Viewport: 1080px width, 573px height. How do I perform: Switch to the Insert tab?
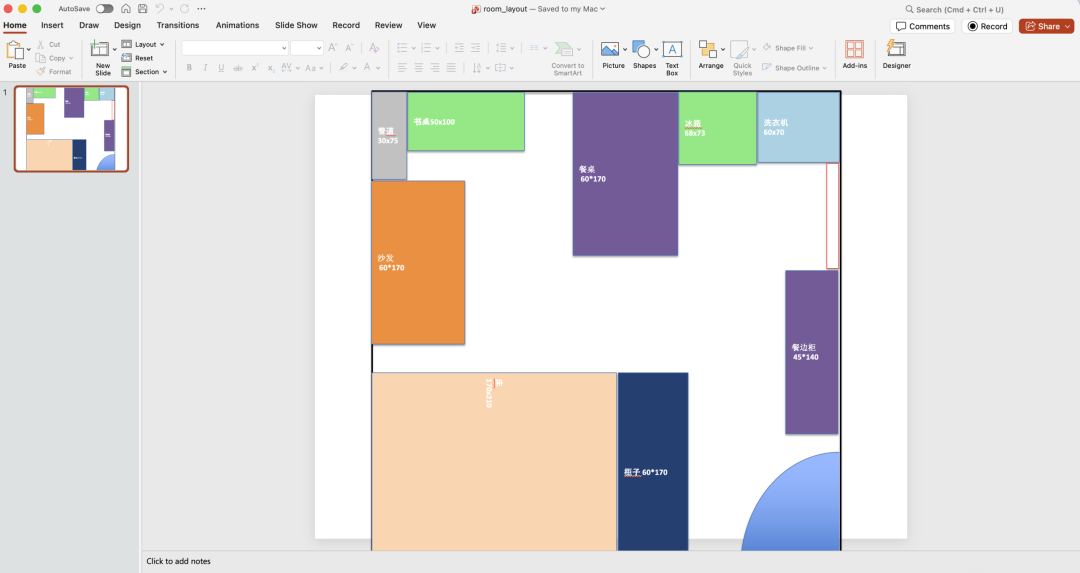pyautogui.click(x=52, y=25)
